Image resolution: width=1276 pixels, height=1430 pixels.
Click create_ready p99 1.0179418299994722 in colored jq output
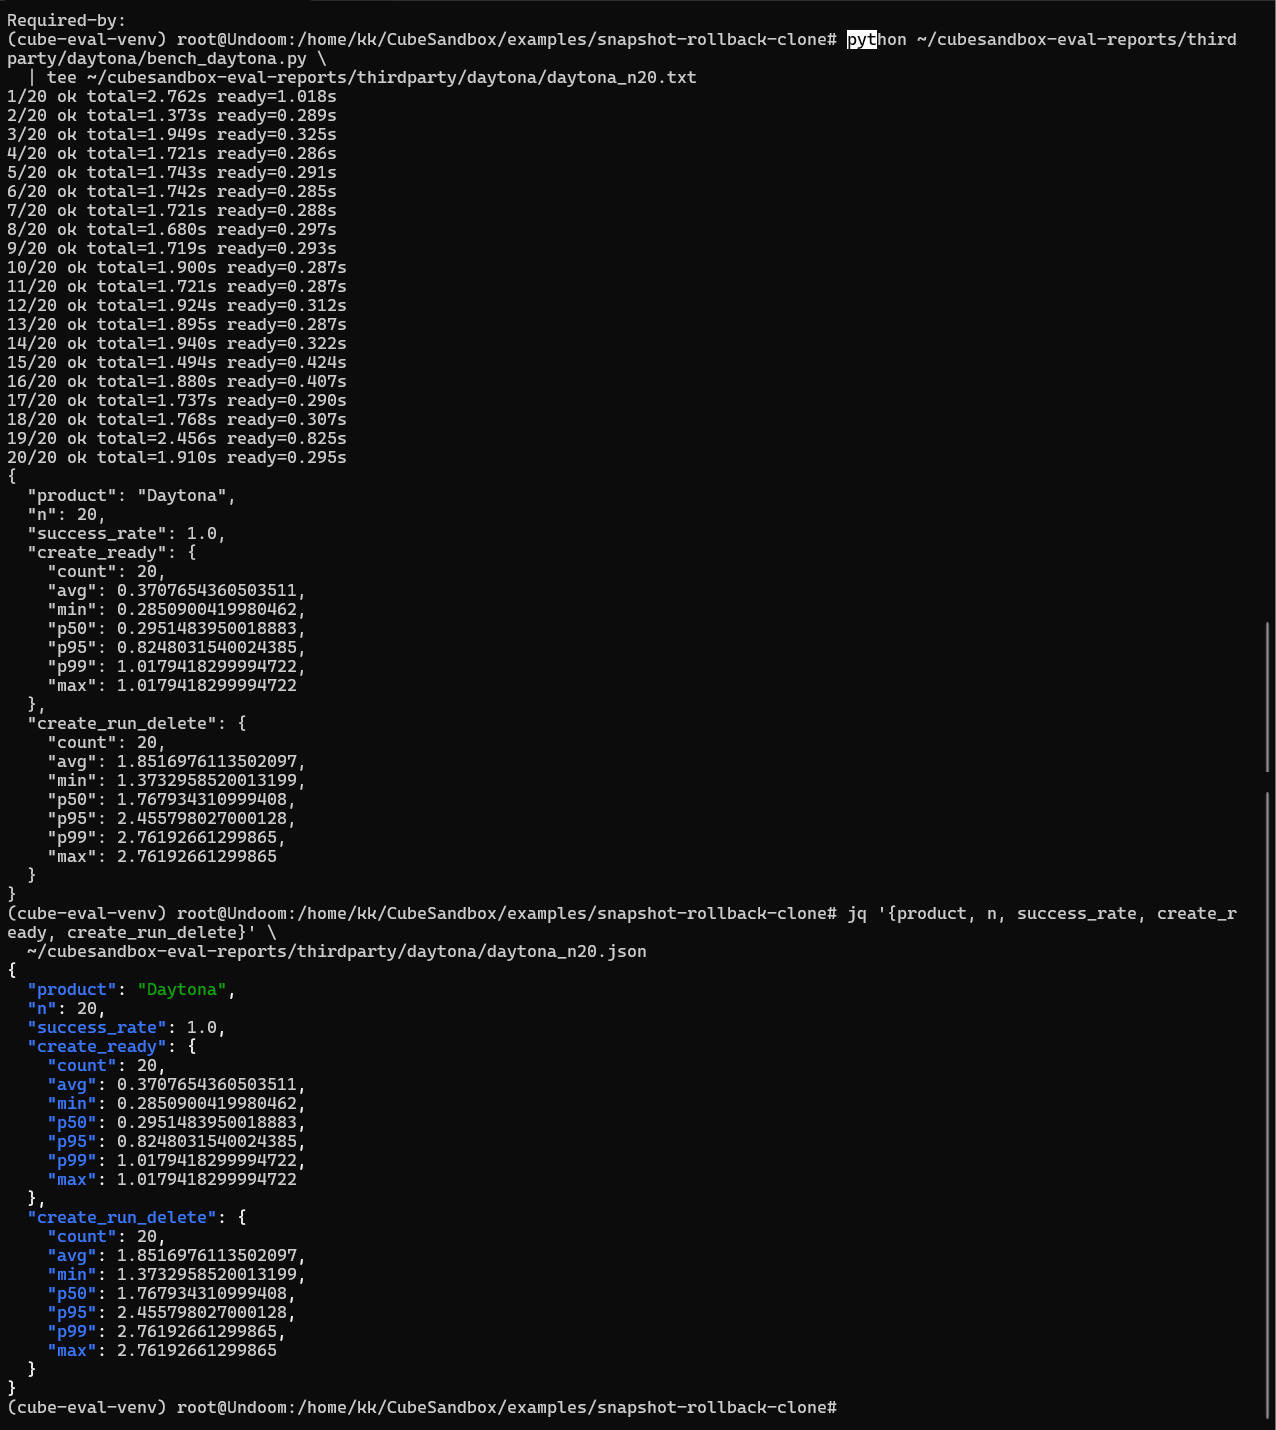177,1160
